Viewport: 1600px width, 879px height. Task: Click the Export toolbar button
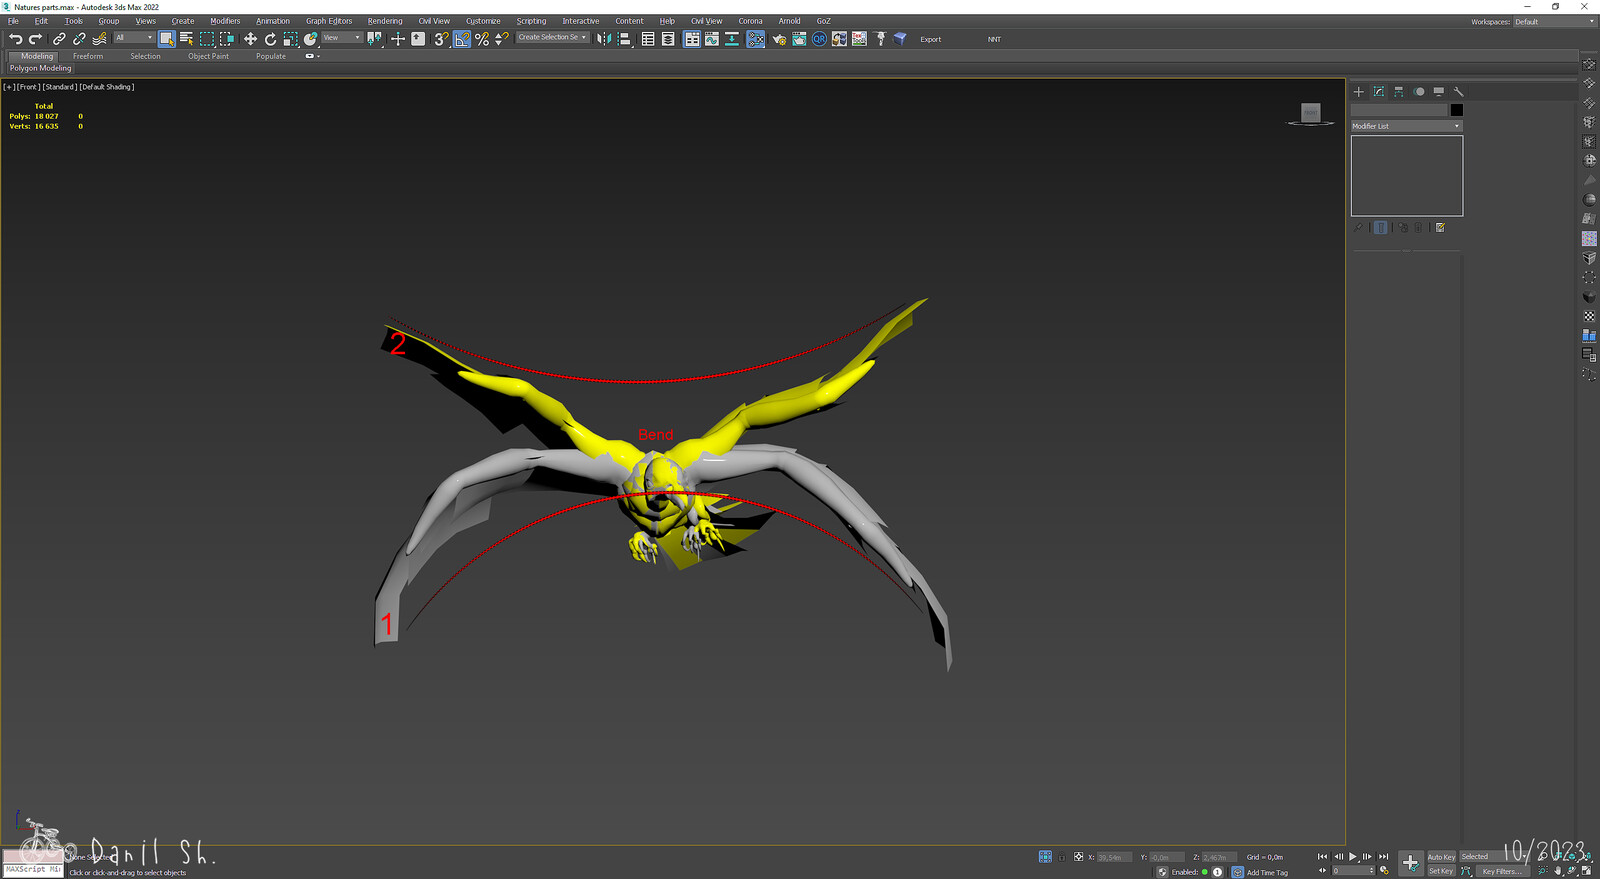point(931,39)
